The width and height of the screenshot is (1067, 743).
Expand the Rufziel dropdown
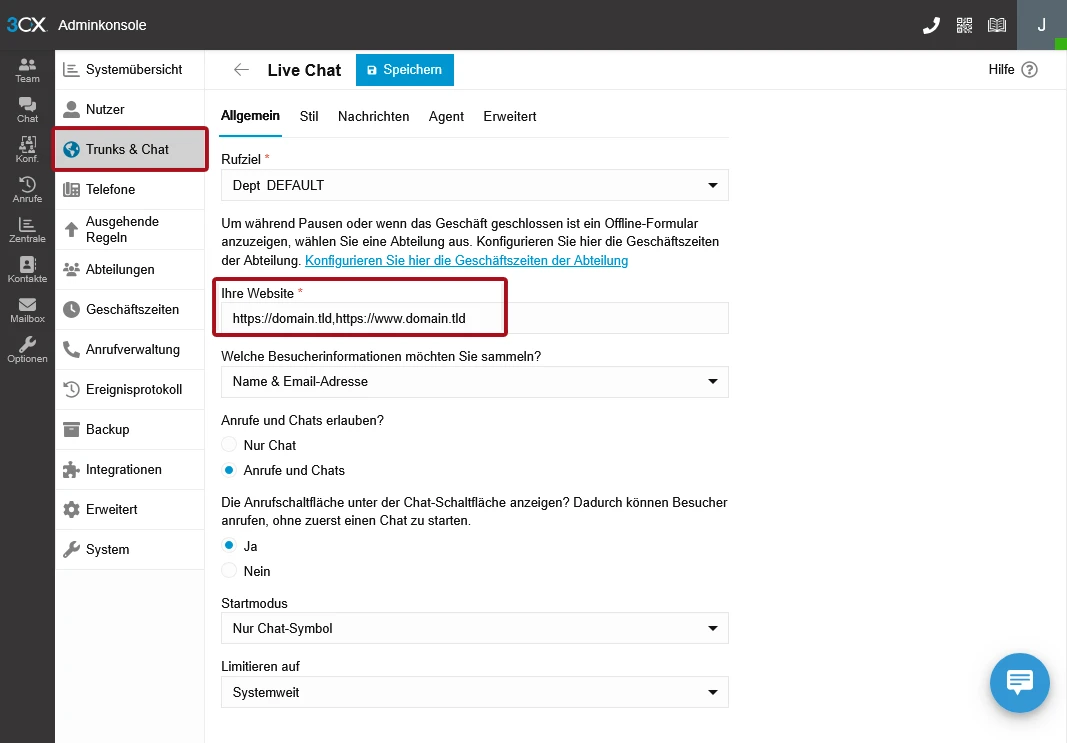(x=474, y=185)
